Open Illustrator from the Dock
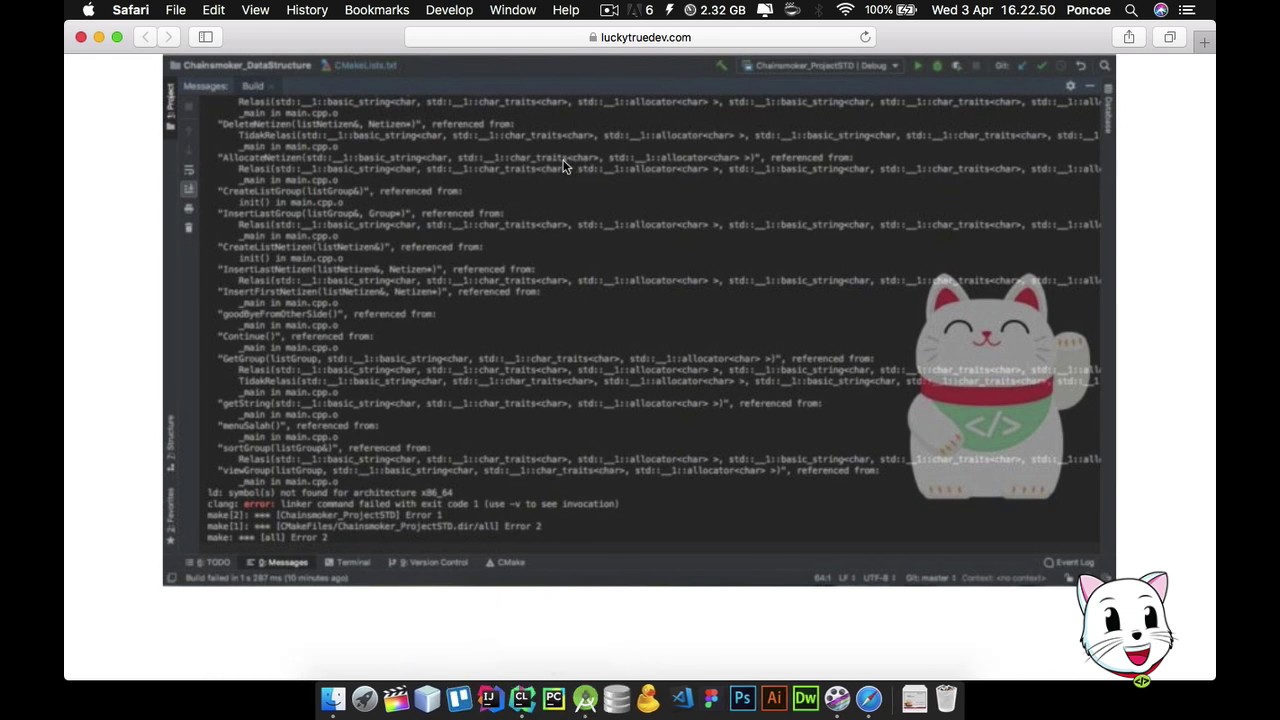Viewport: 1280px width, 720px height. click(x=774, y=698)
